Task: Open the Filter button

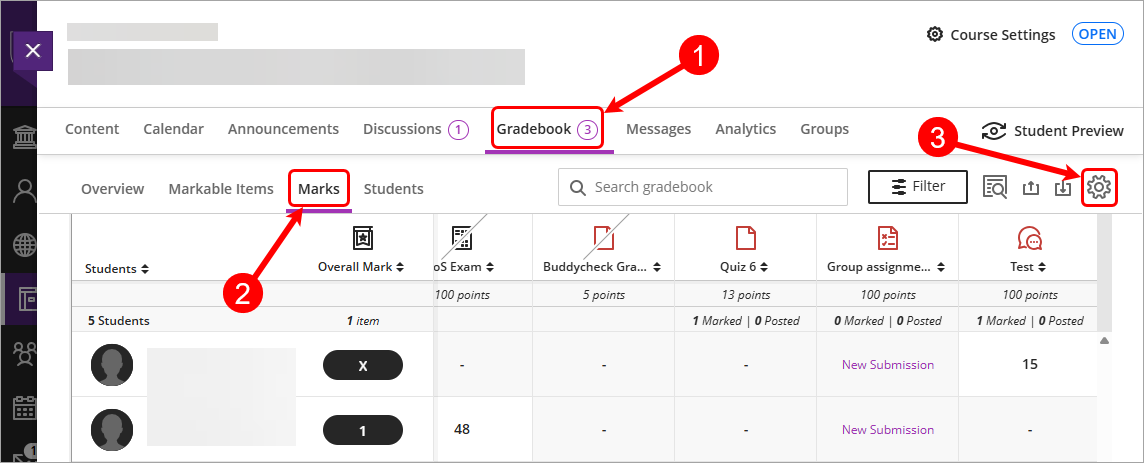Action: point(917,186)
